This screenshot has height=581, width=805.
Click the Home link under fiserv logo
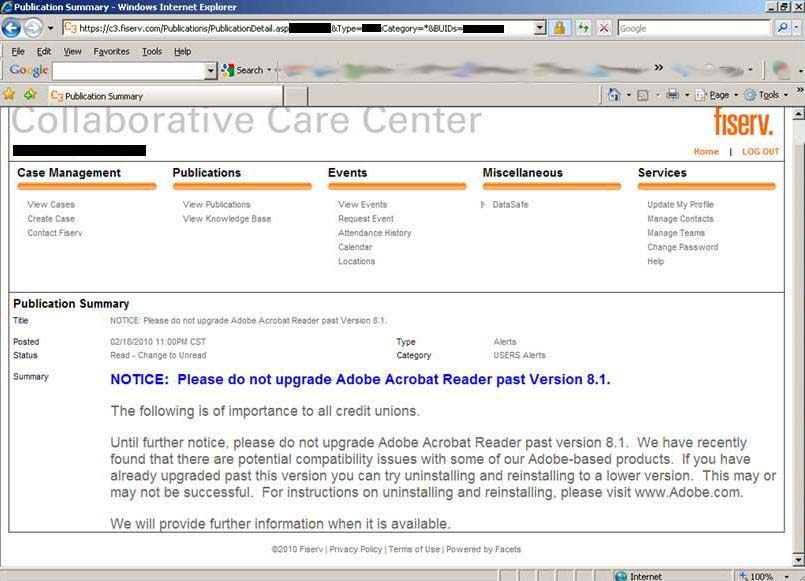(x=706, y=151)
